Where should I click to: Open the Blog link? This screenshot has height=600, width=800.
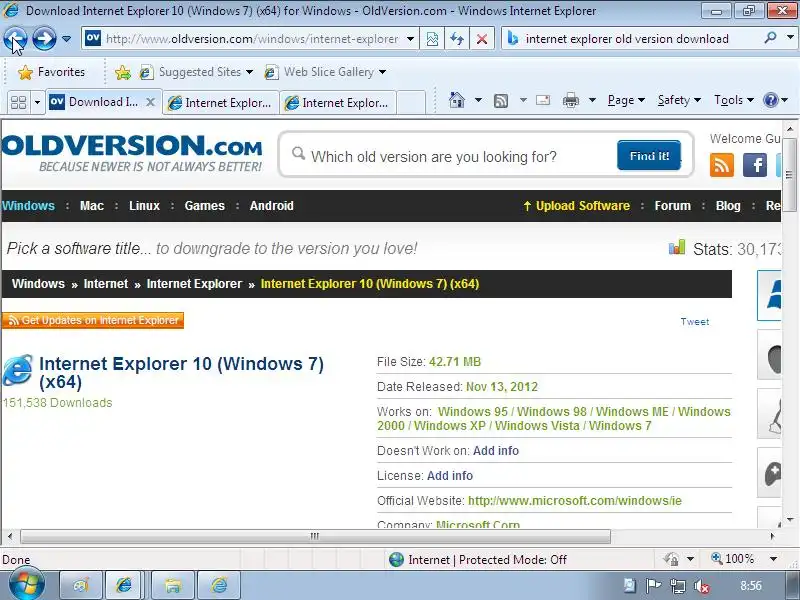(x=728, y=206)
